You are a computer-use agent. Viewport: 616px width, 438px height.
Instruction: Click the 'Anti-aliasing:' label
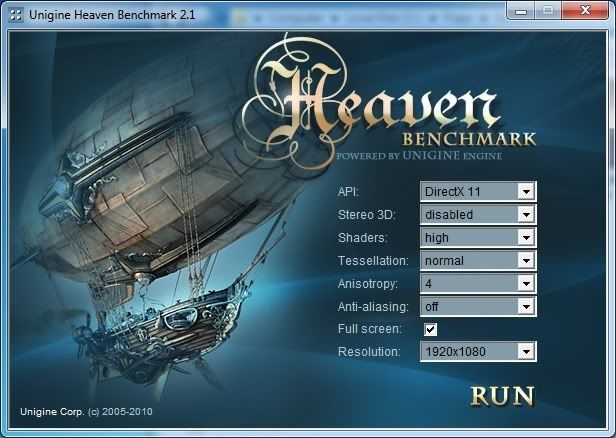click(373, 306)
